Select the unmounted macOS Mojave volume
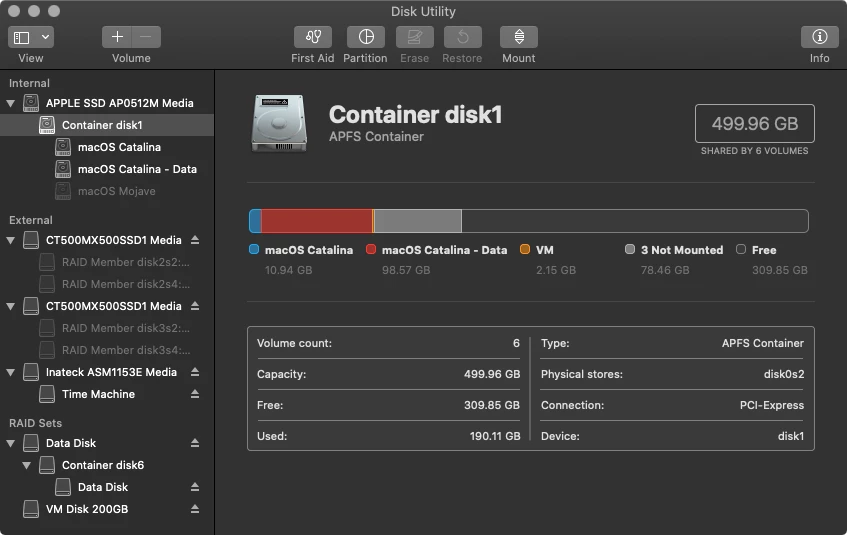 (107, 191)
